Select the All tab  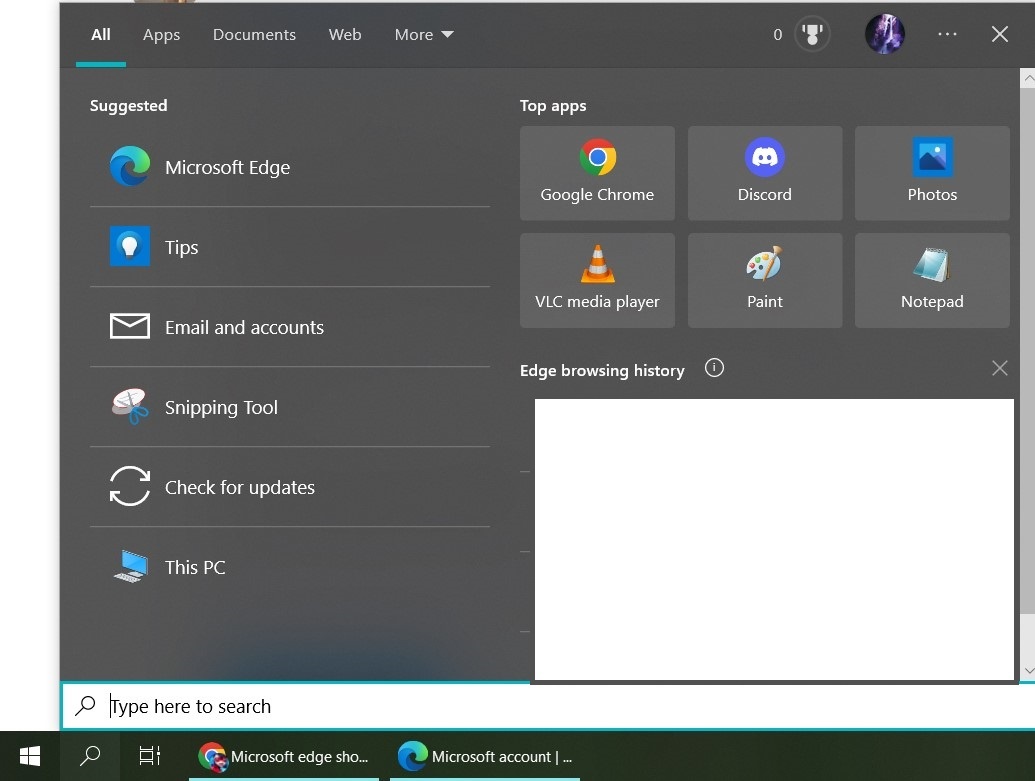point(101,34)
